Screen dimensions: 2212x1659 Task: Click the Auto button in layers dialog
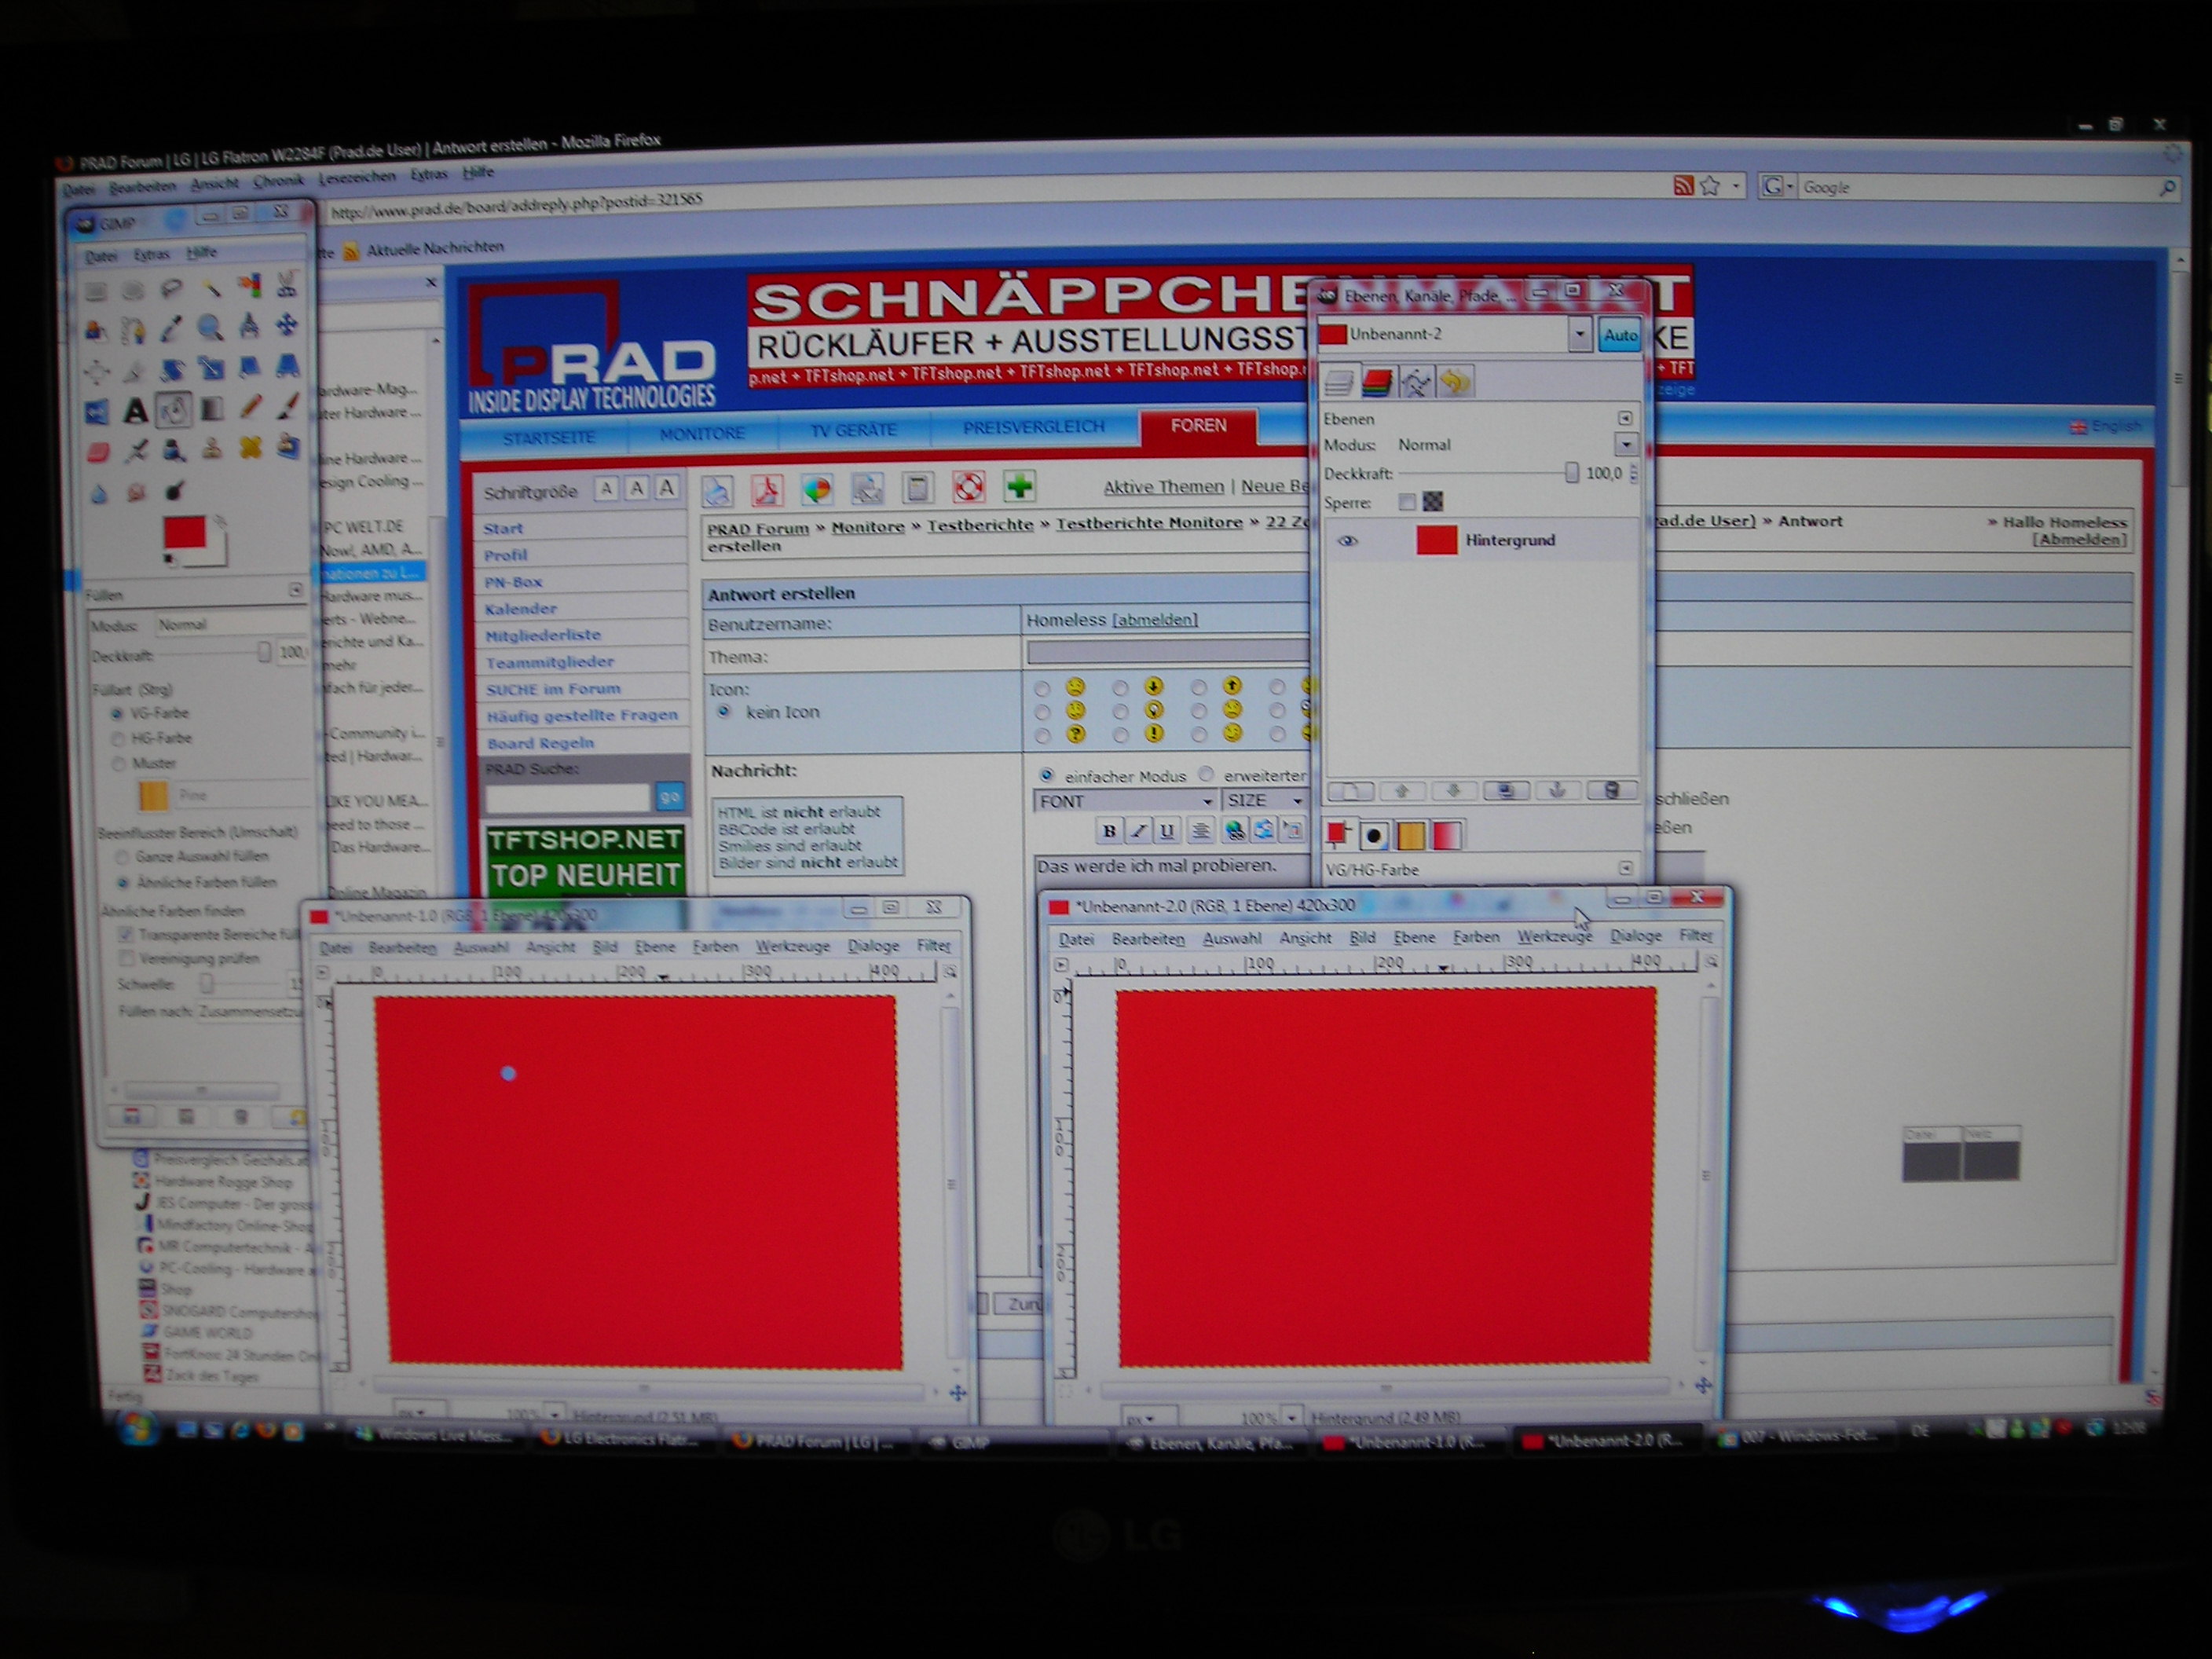1619,335
